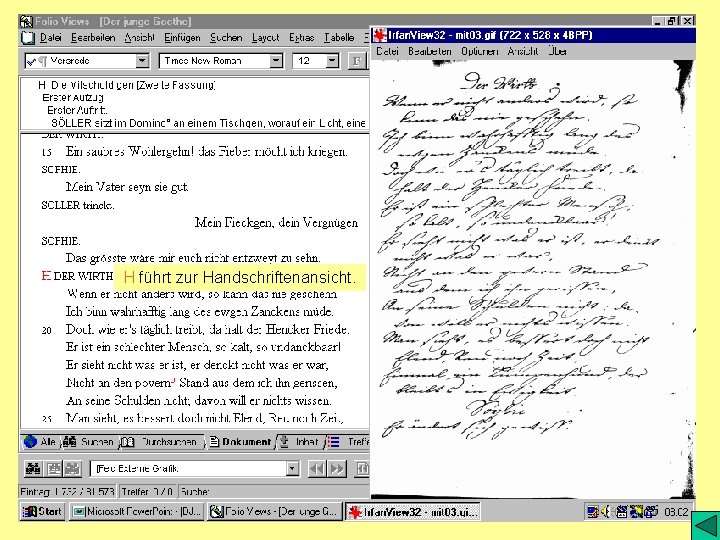Expand the font size 12 dropdown arrow

tap(332, 61)
